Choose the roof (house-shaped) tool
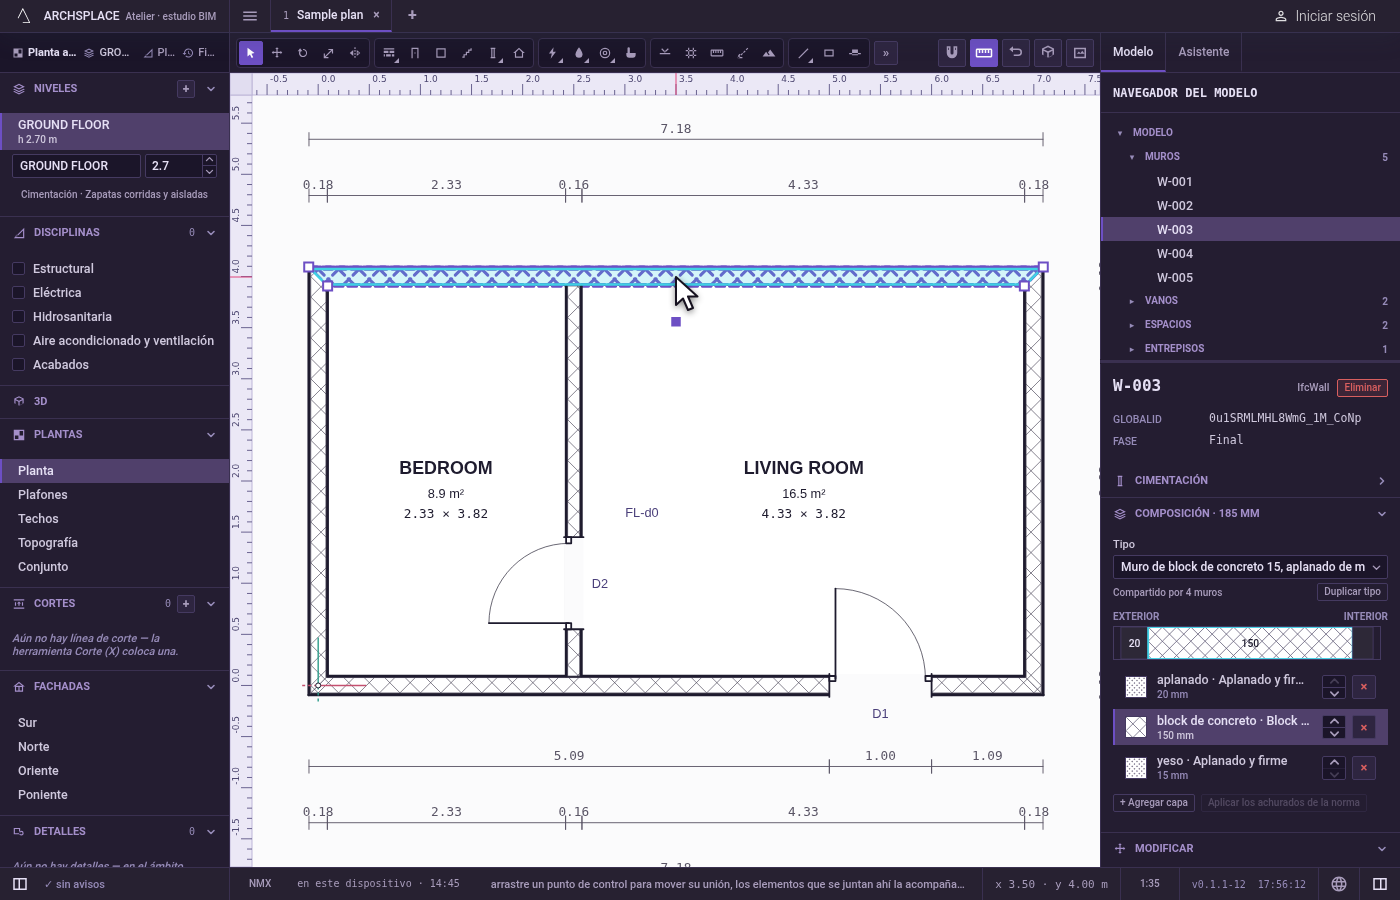The image size is (1400, 900). 519,53
